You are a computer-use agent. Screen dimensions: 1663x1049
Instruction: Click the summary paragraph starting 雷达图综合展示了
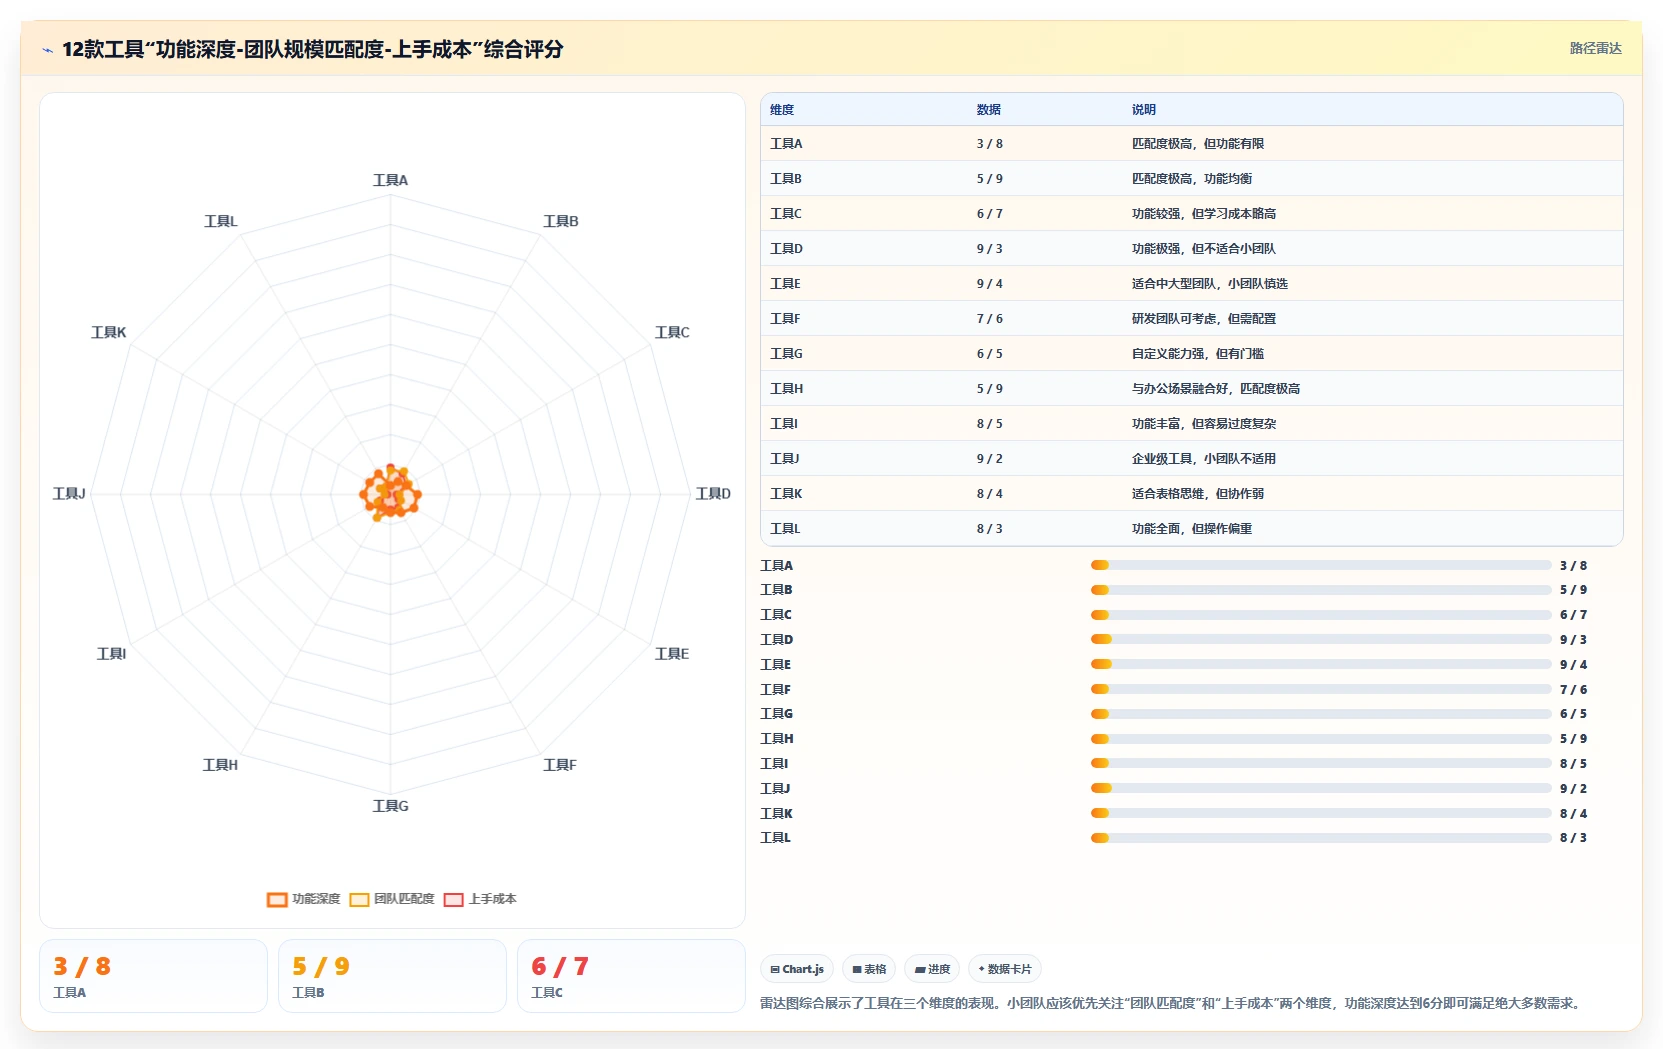[1172, 1003]
